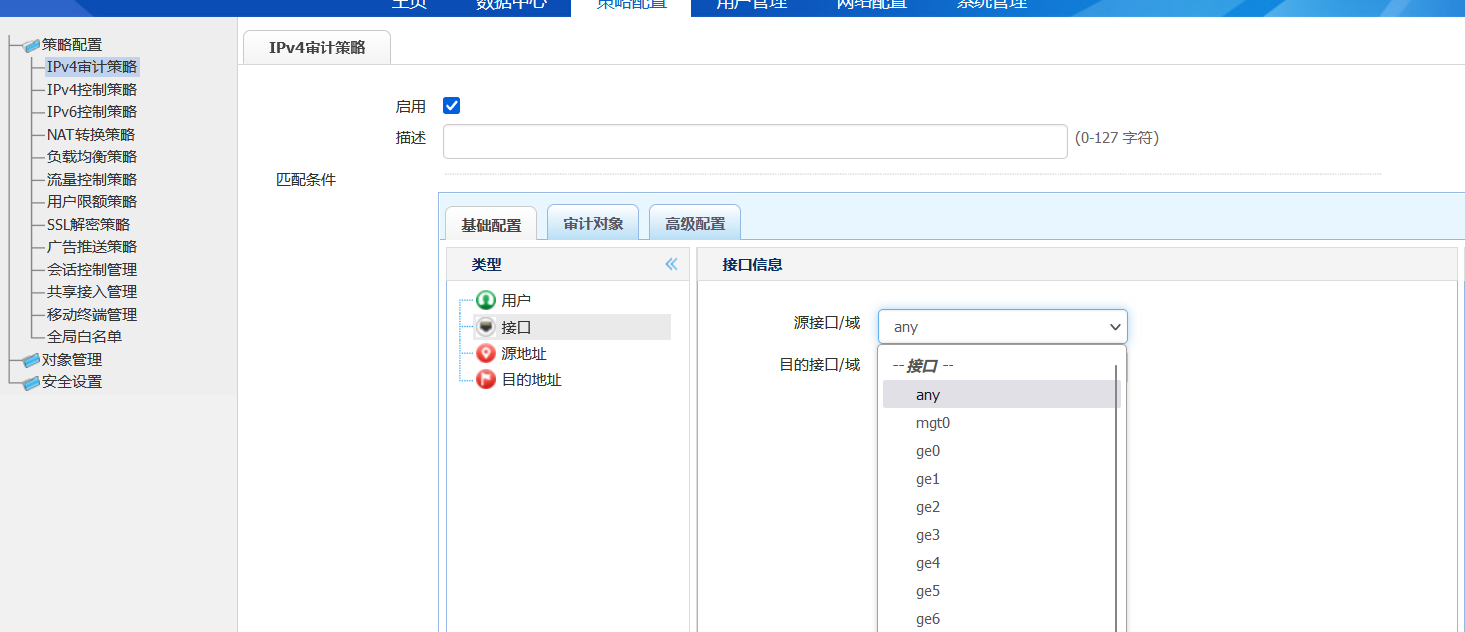Click the 描述 text input field
The height and width of the screenshot is (632, 1465).
tap(755, 141)
